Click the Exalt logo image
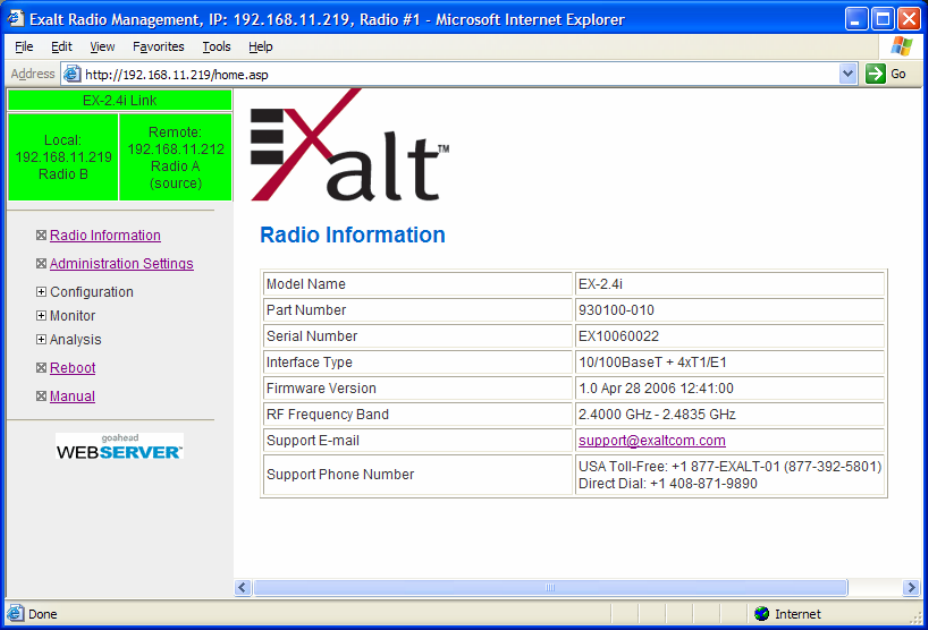The height and width of the screenshot is (630, 928). point(349,145)
